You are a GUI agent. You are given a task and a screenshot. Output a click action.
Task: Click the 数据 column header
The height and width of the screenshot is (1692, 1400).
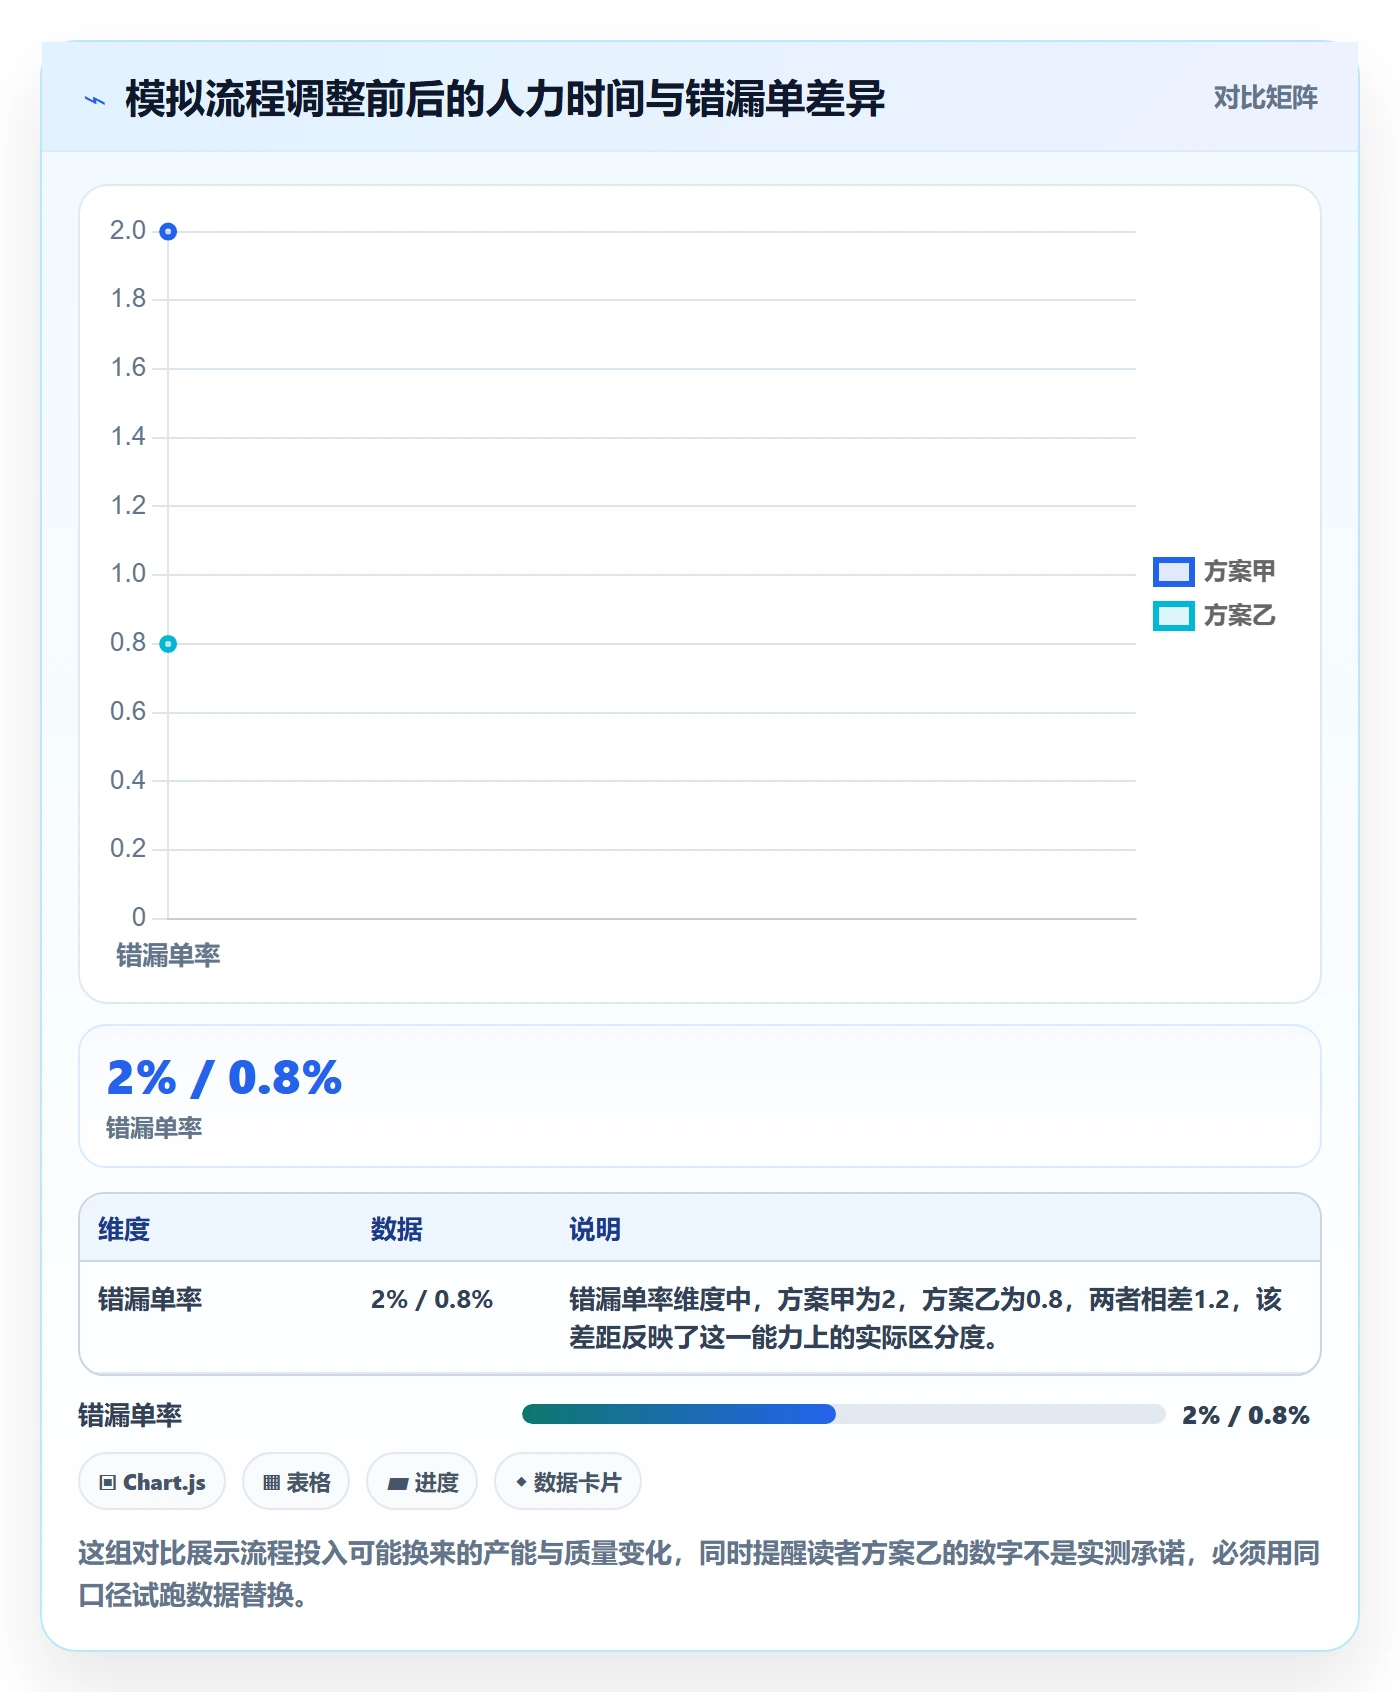(396, 1229)
